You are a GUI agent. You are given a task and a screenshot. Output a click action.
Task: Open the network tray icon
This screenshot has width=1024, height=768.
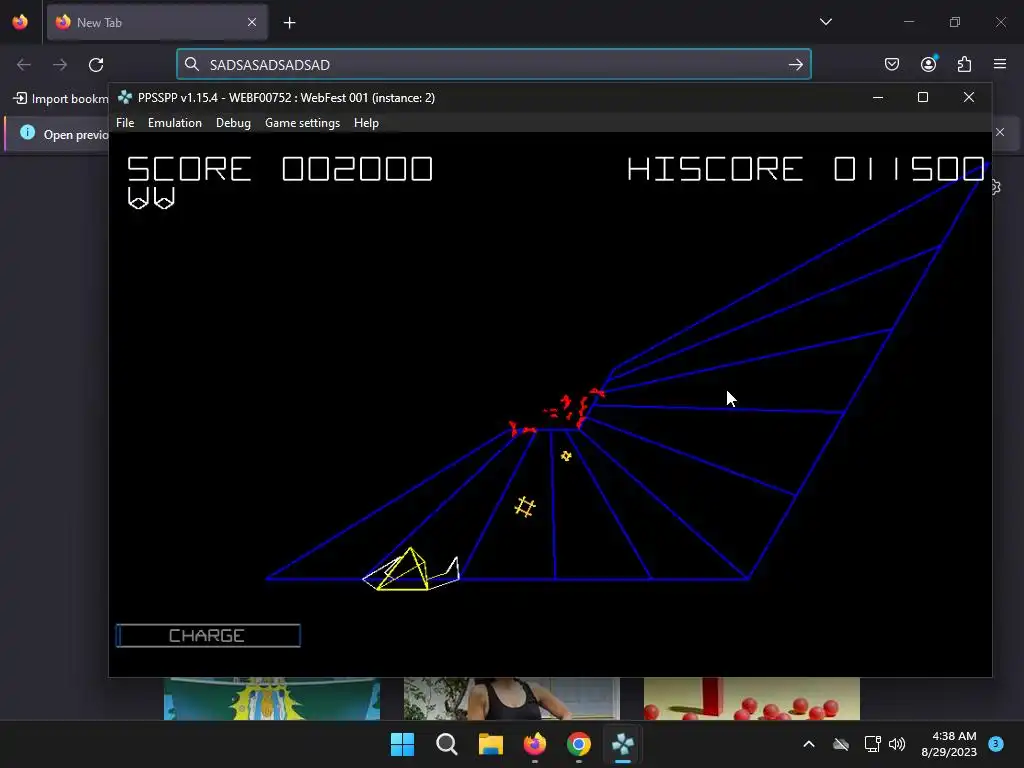click(872, 744)
